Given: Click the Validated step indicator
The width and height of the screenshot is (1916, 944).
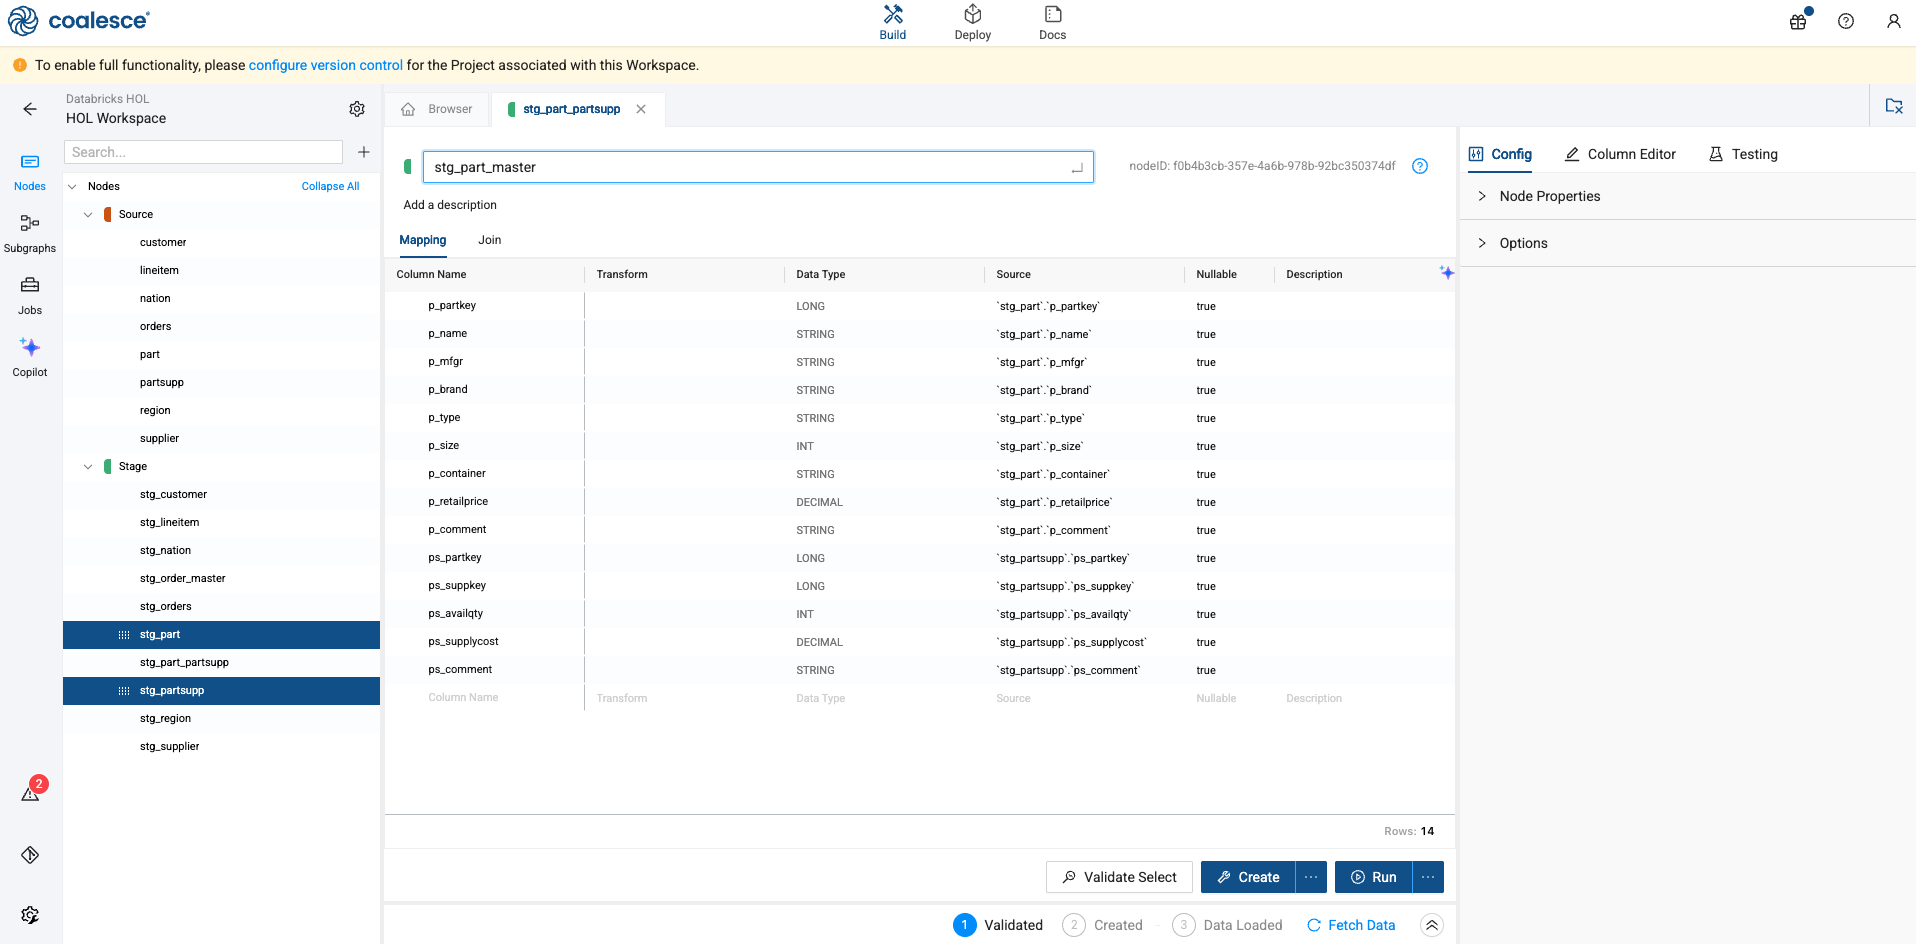Looking at the screenshot, I should pyautogui.click(x=998, y=925).
